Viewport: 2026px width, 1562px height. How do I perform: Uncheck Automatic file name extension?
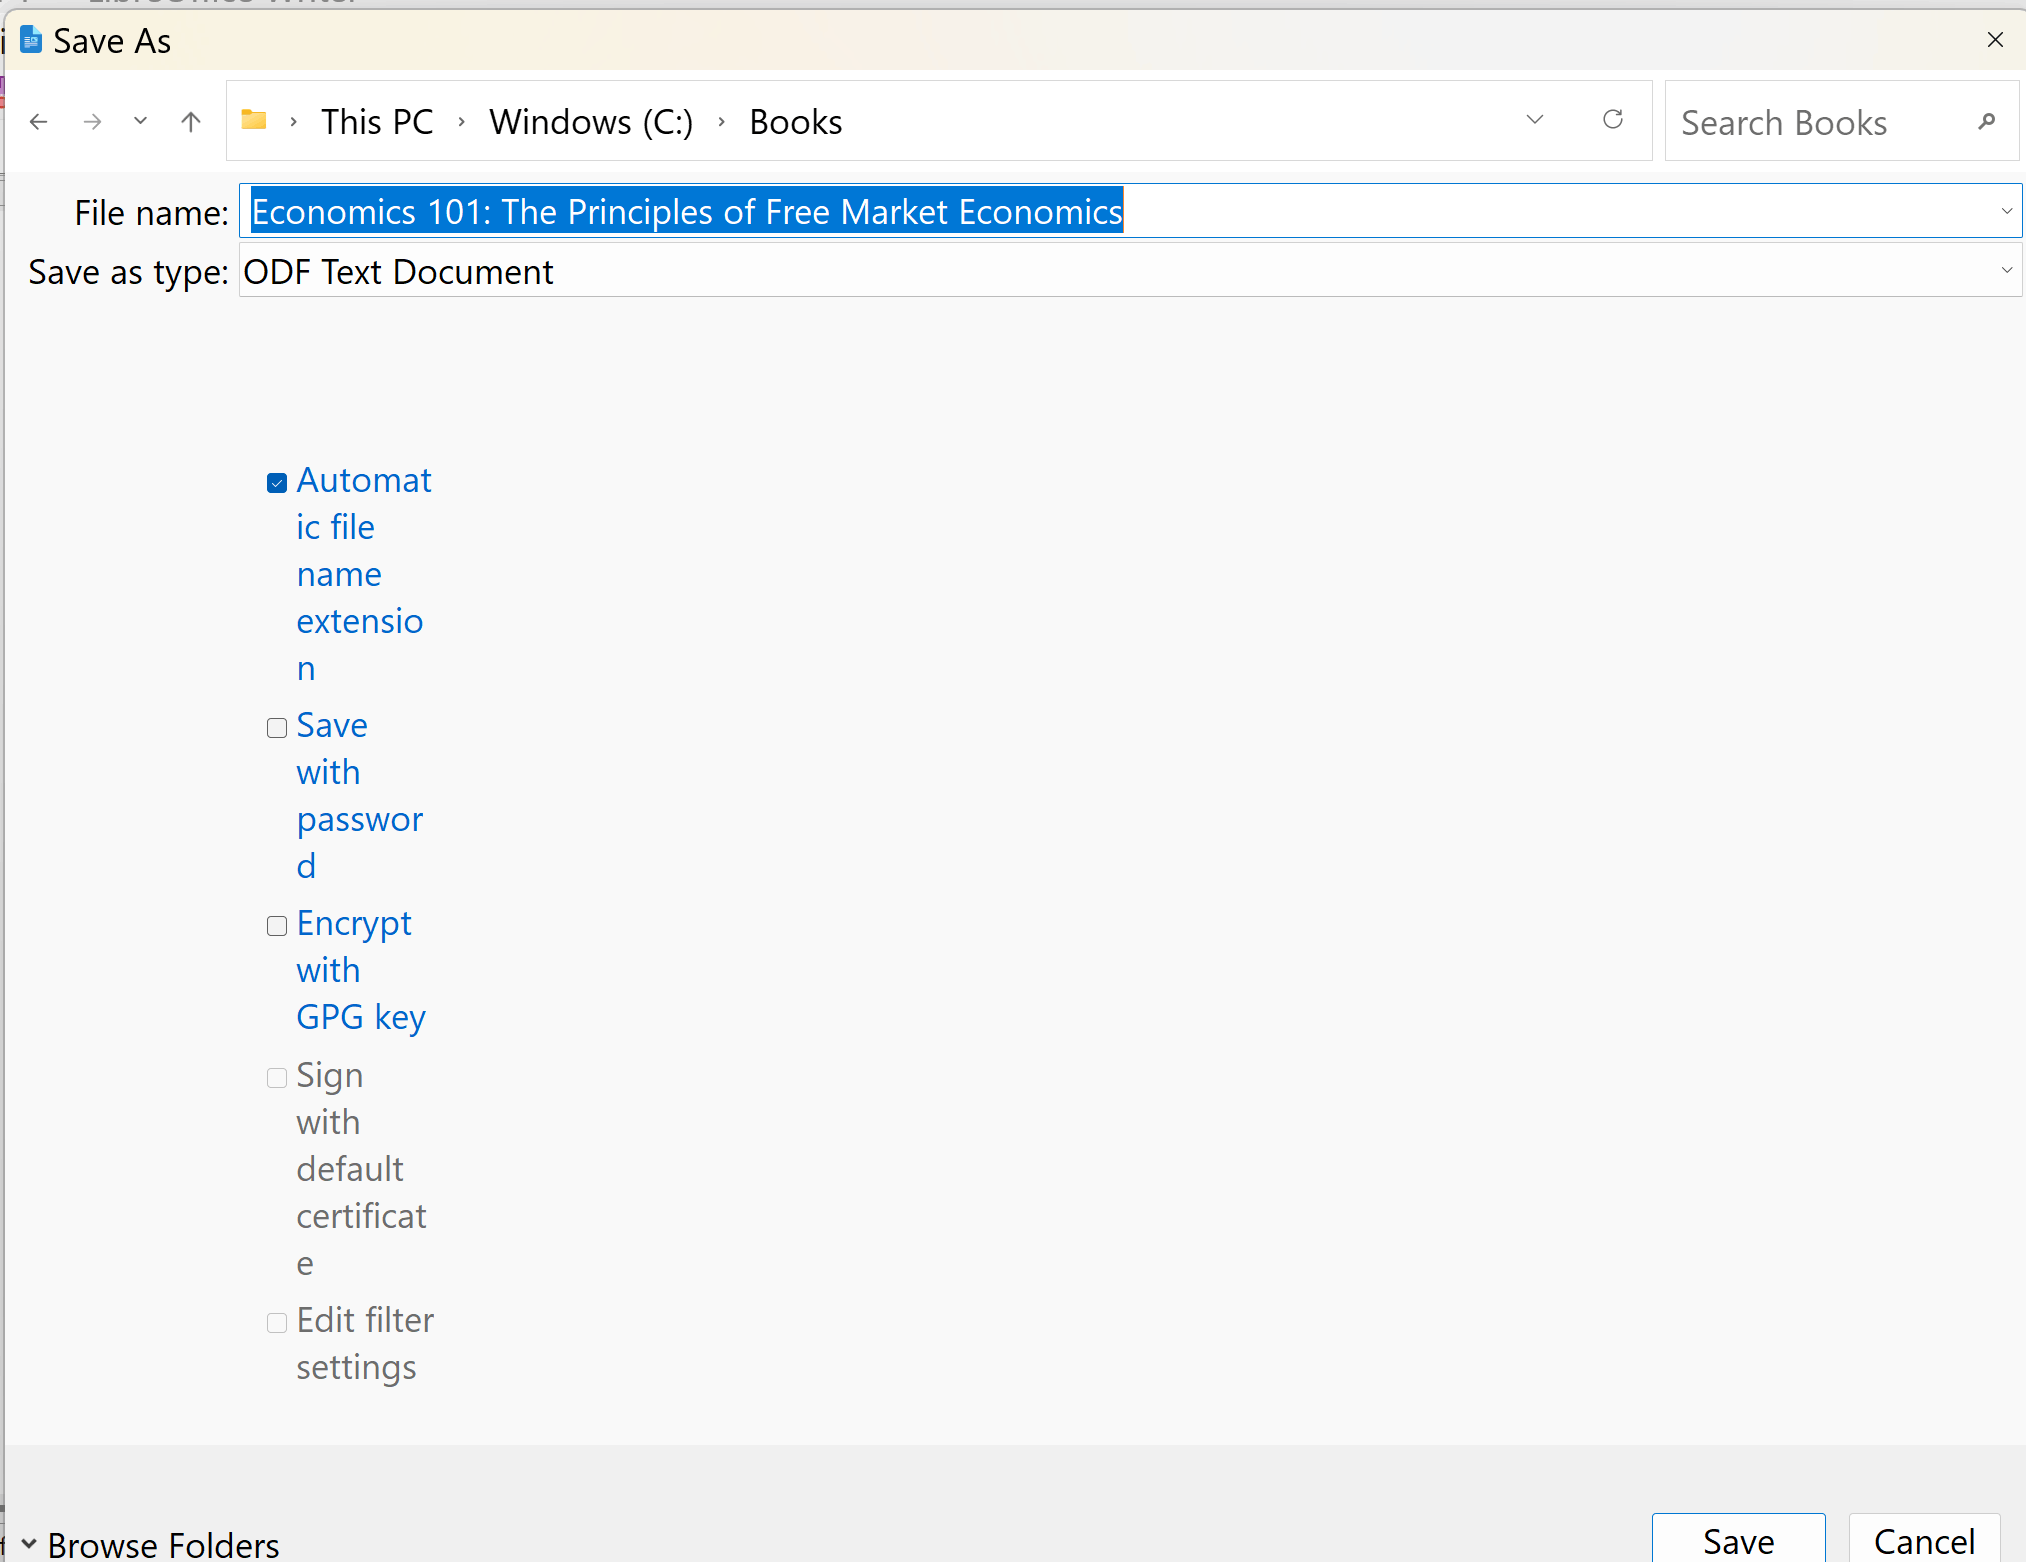[276, 482]
